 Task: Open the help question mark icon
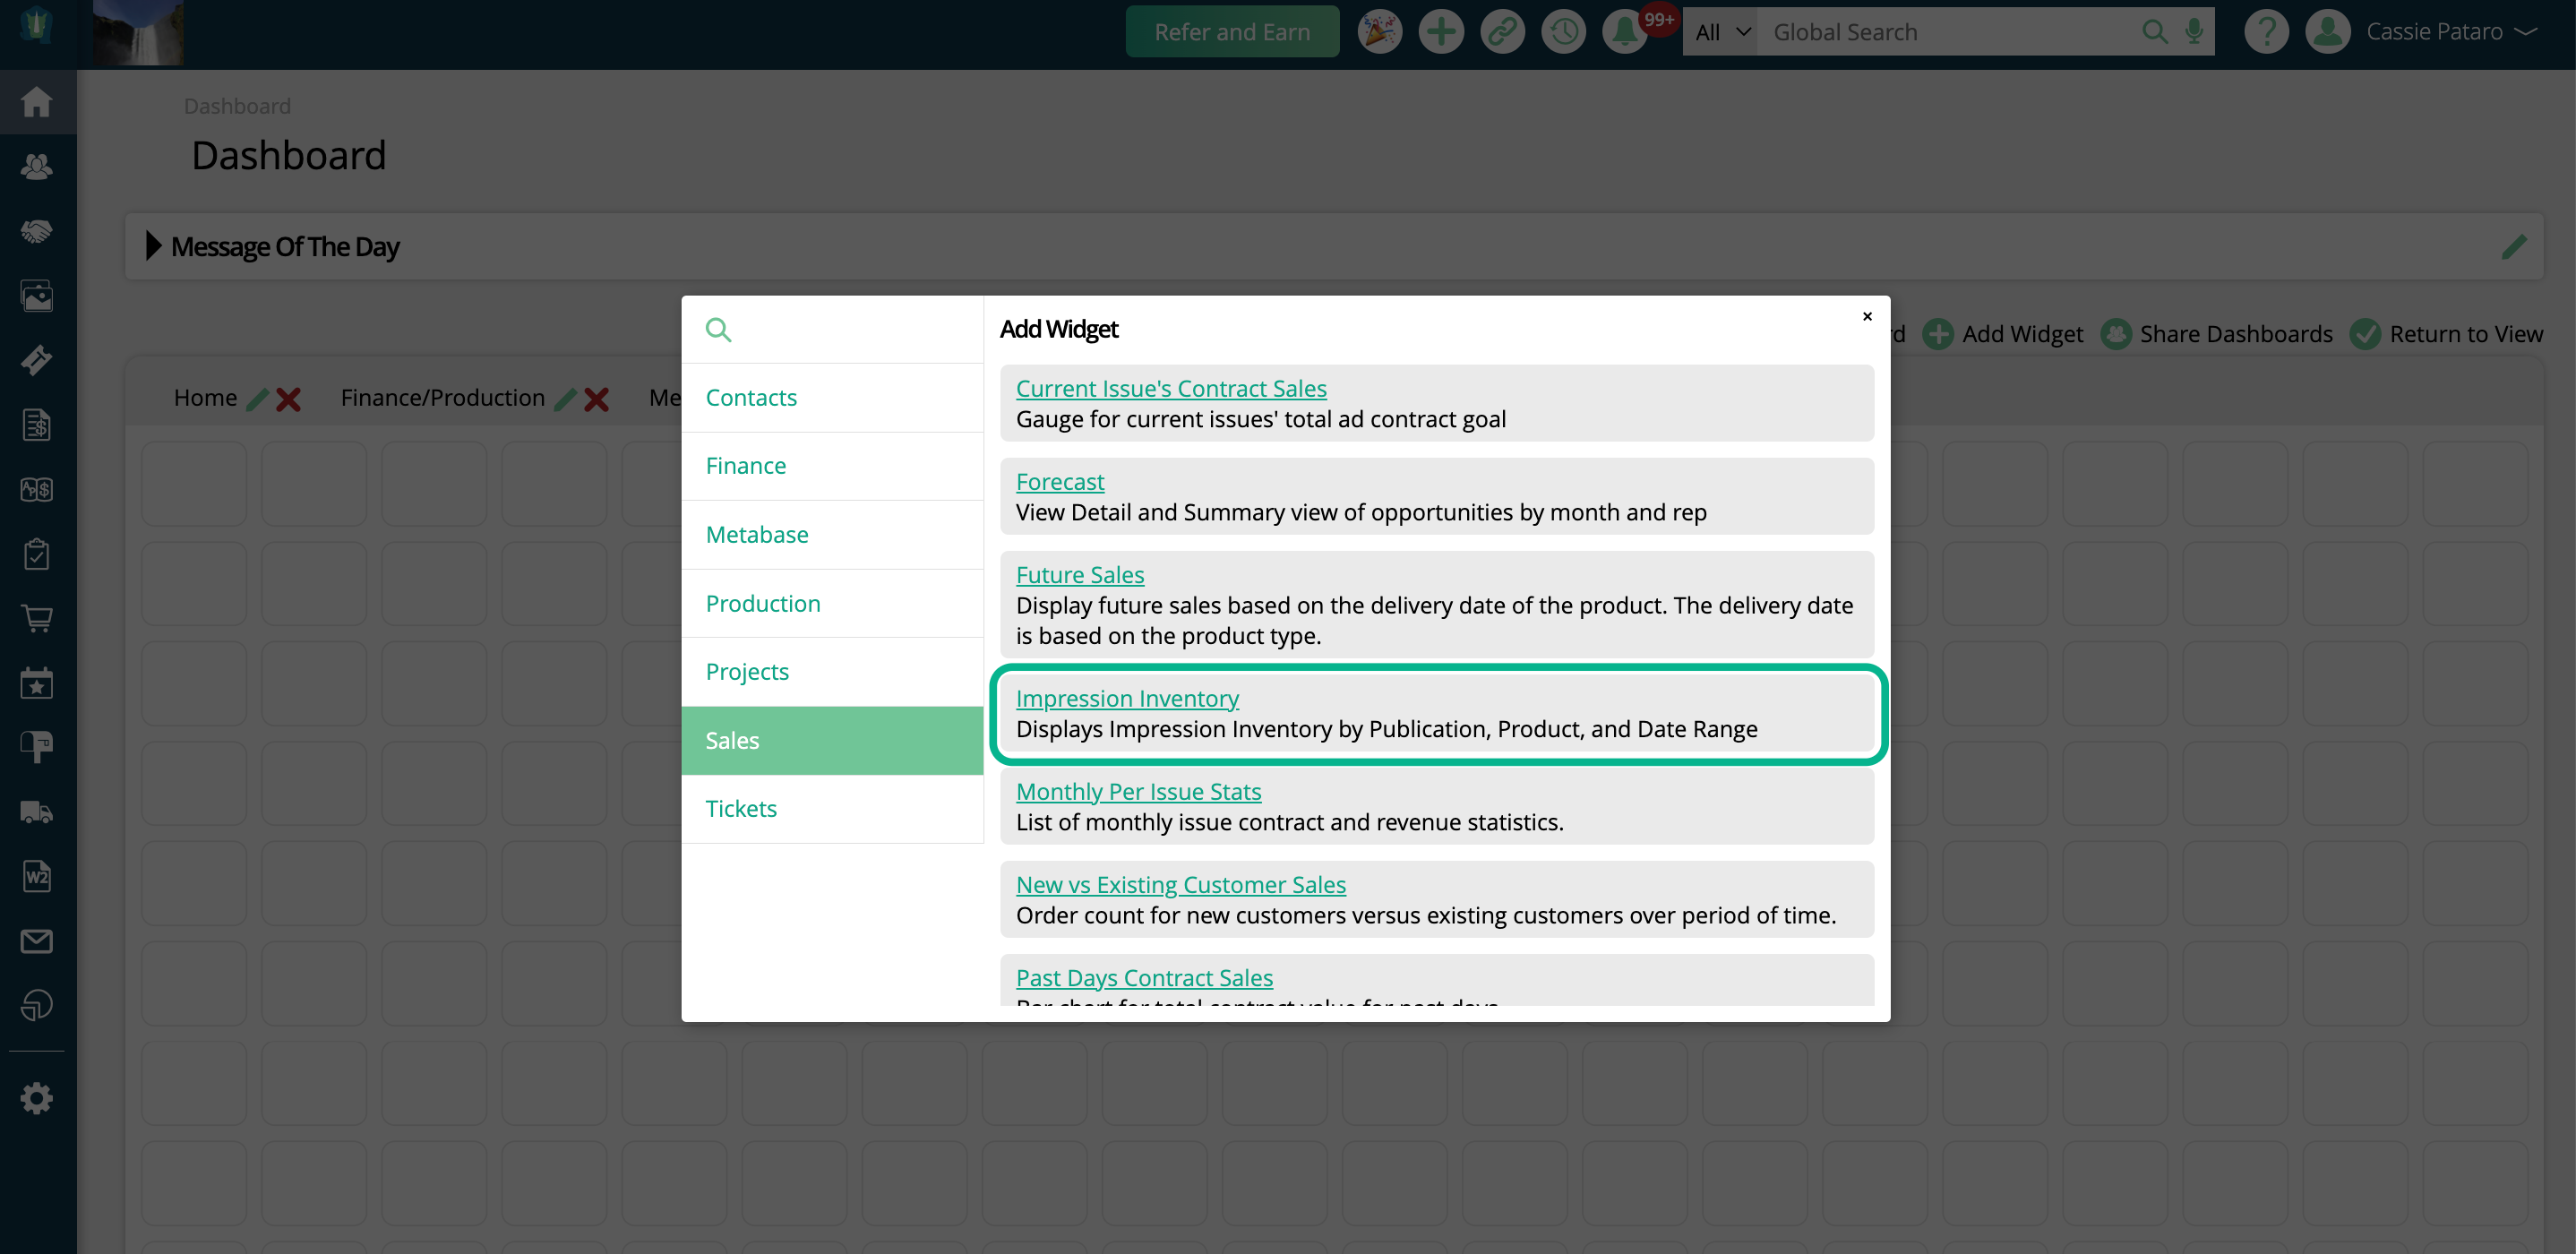pos(2266,32)
